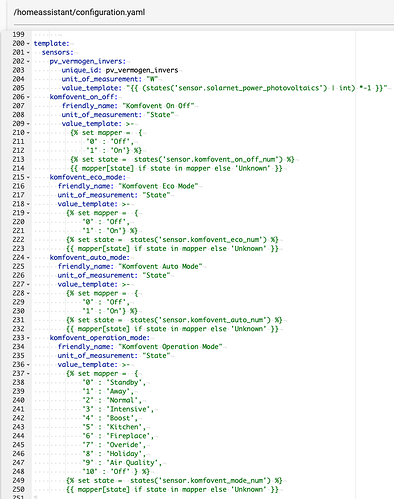Screen dimensions: 394x499
Task: Click the 'Fireplace' mapper entry
Action: [x=118, y=436]
